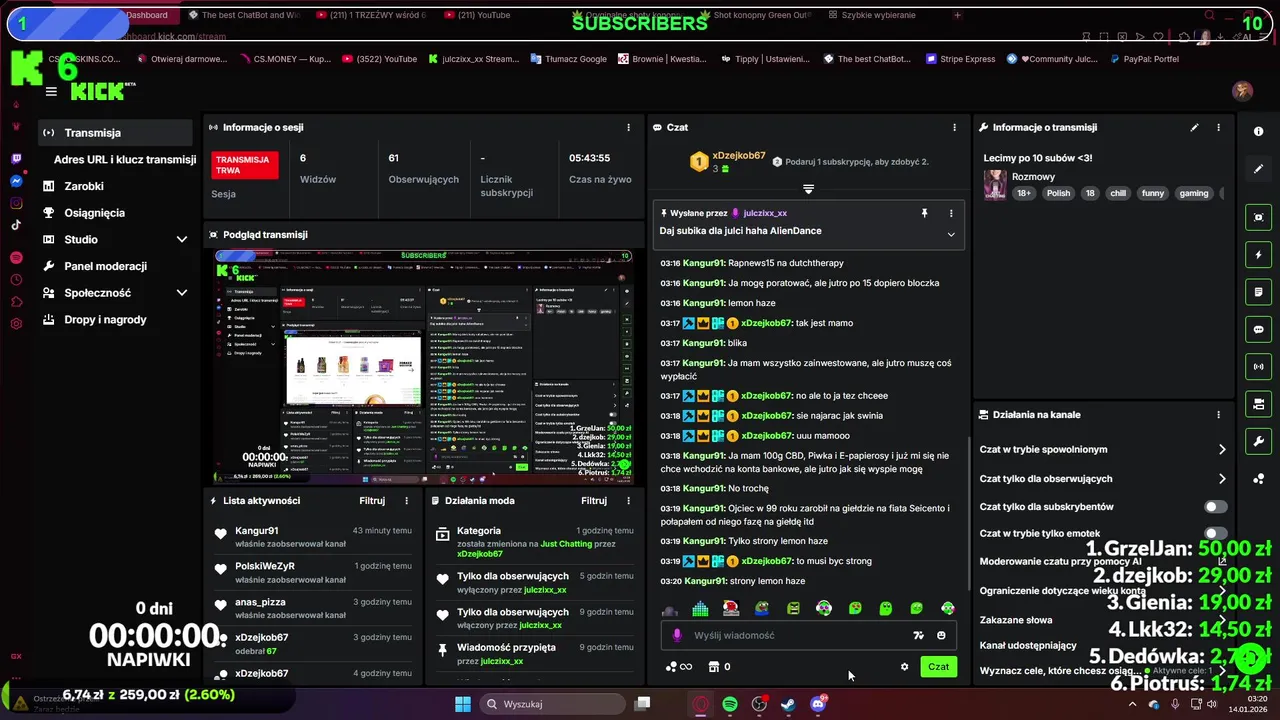Click the gaming tag in stream info
Screen dimensions: 1280x720
click(x=1193, y=193)
